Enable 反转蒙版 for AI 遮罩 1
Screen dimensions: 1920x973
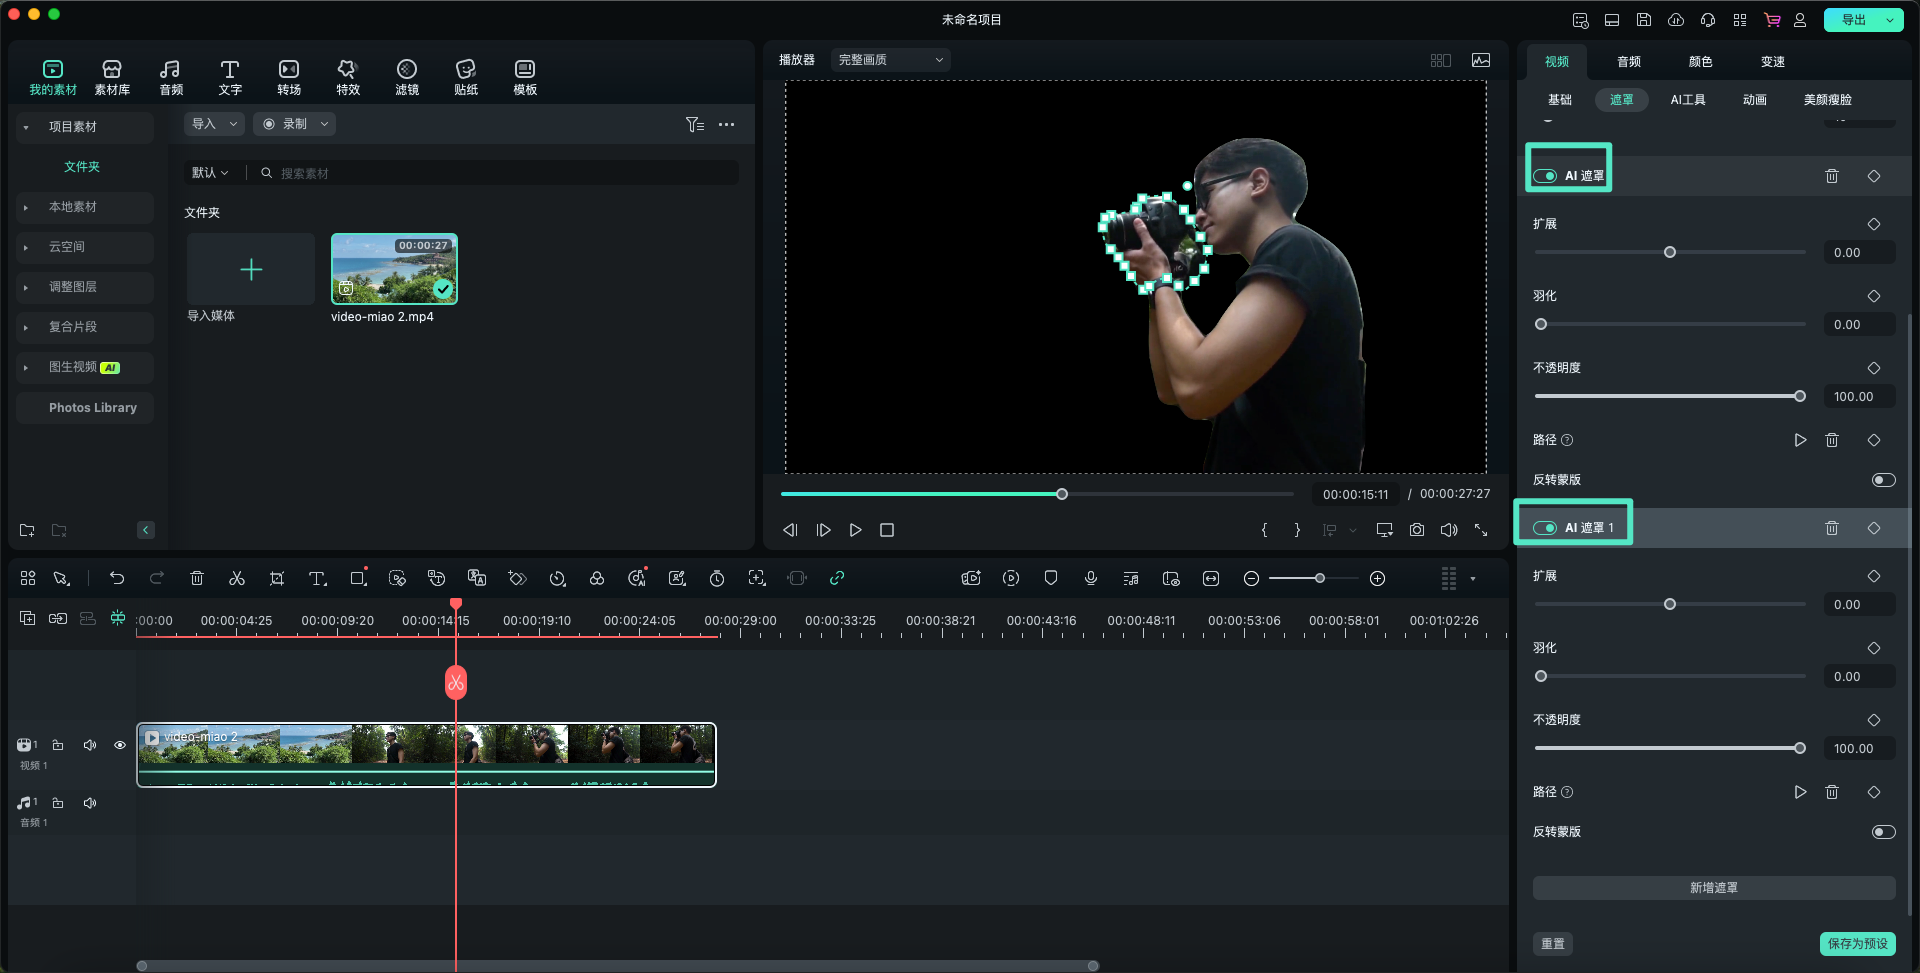point(1883,832)
